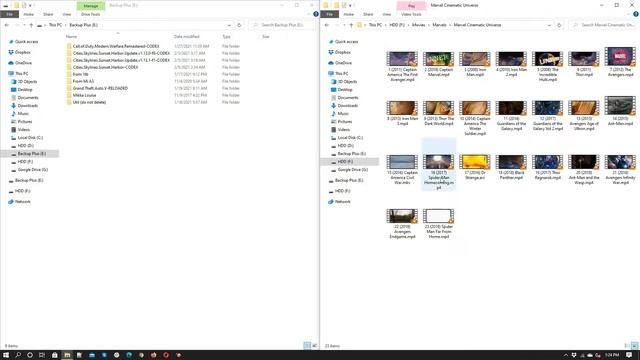Open recent locations dropdown in Marvel window
640x360 pixels.
[x=344, y=25]
